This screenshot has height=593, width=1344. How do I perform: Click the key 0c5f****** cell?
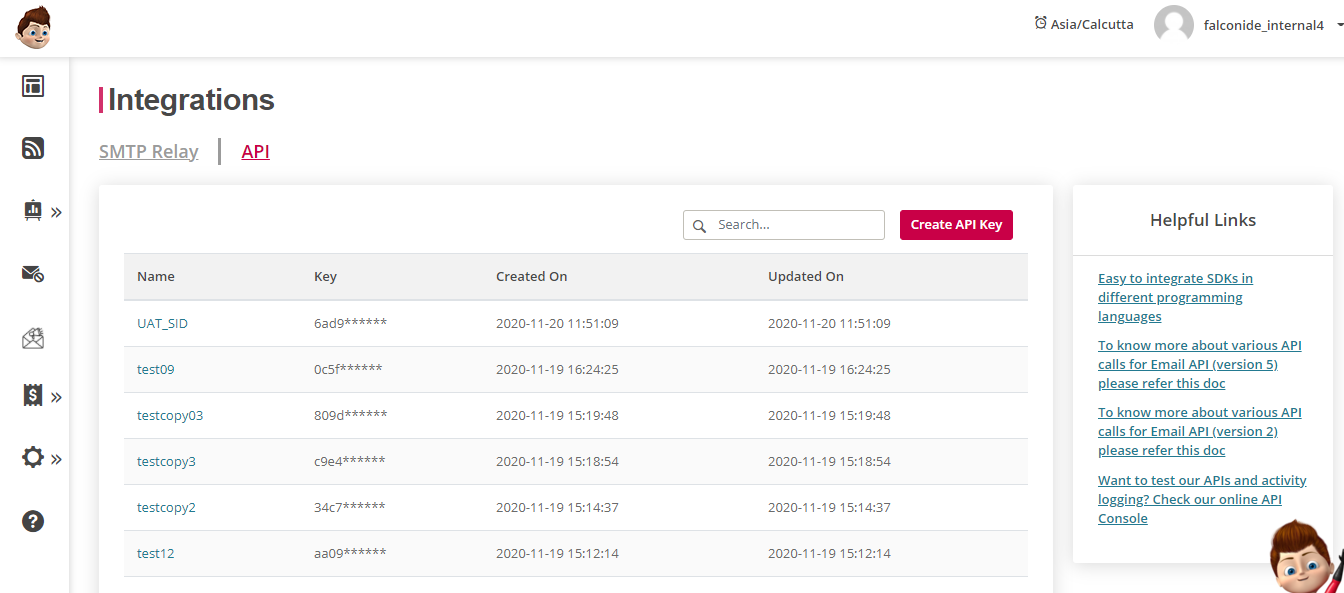[x=348, y=369]
